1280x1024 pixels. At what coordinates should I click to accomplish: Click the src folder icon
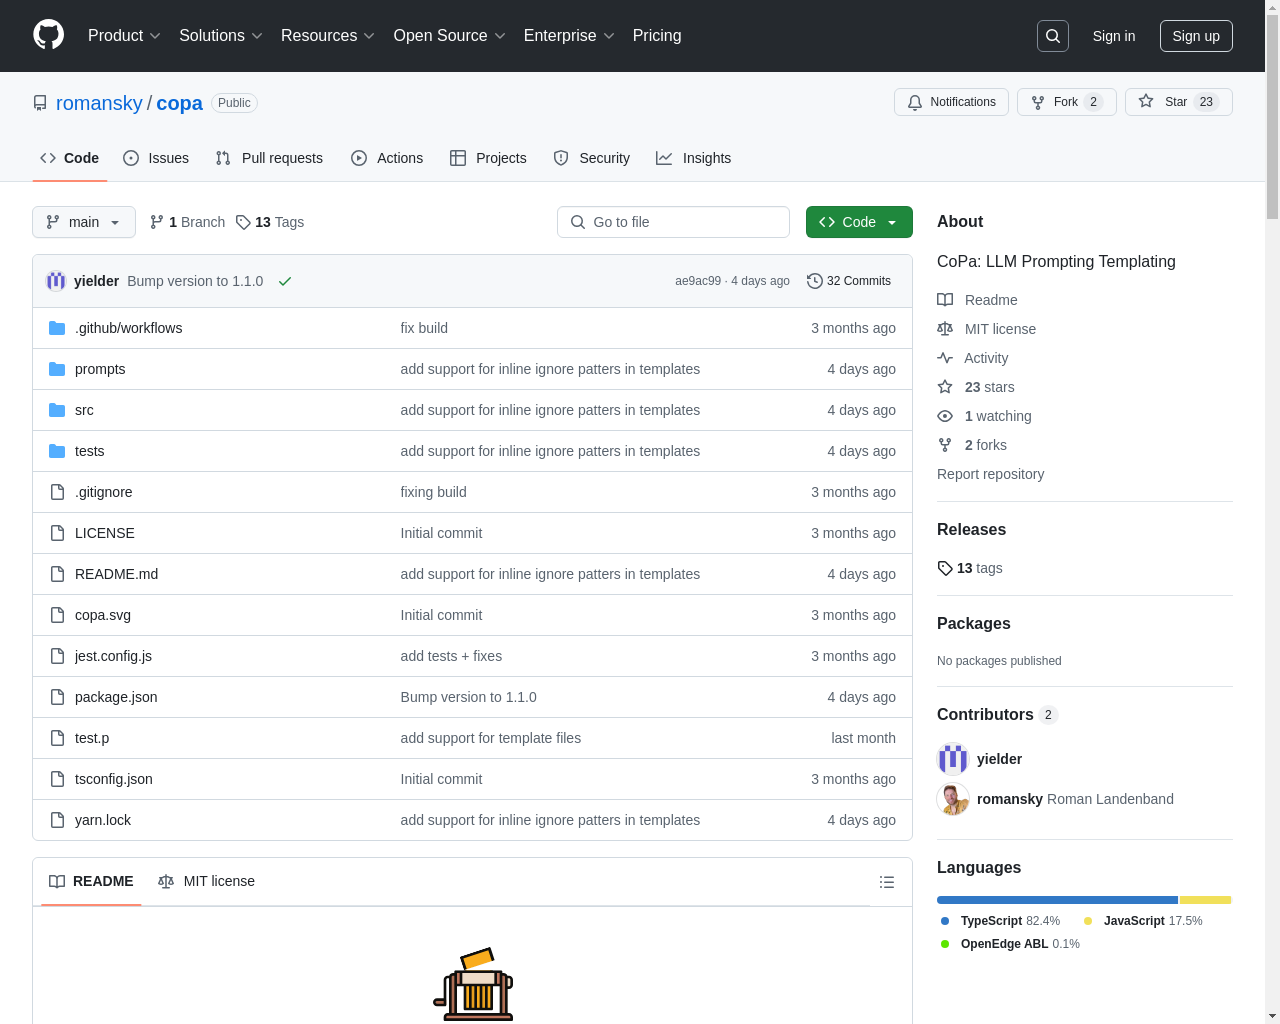point(57,410)
